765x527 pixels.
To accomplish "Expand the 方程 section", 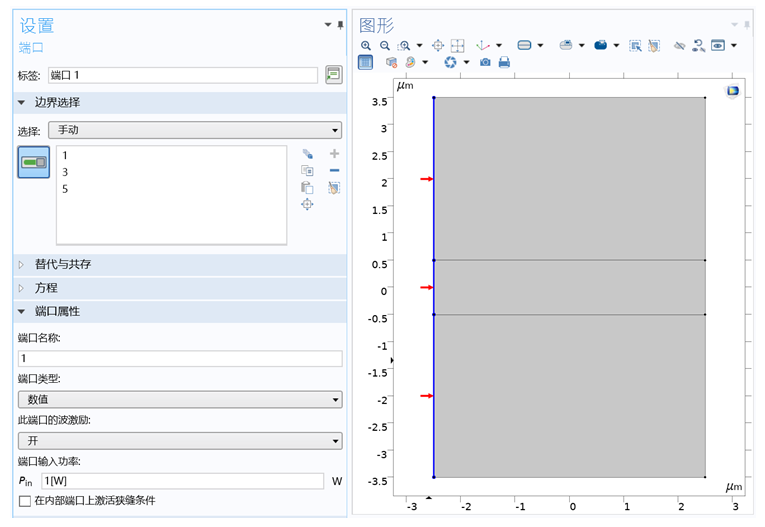I will [21, 288].
